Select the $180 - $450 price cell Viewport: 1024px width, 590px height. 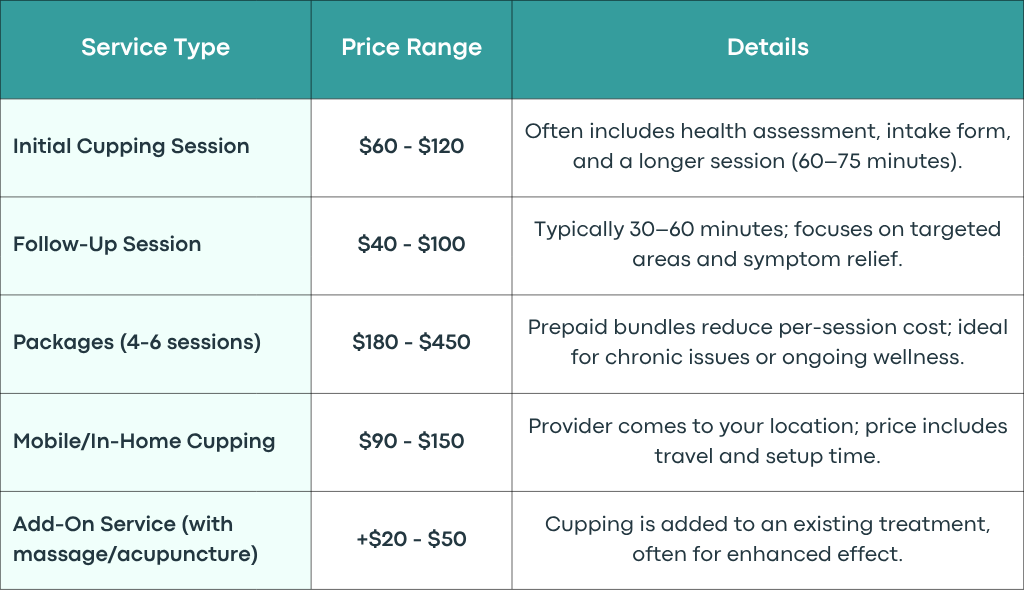click(411, 342)
